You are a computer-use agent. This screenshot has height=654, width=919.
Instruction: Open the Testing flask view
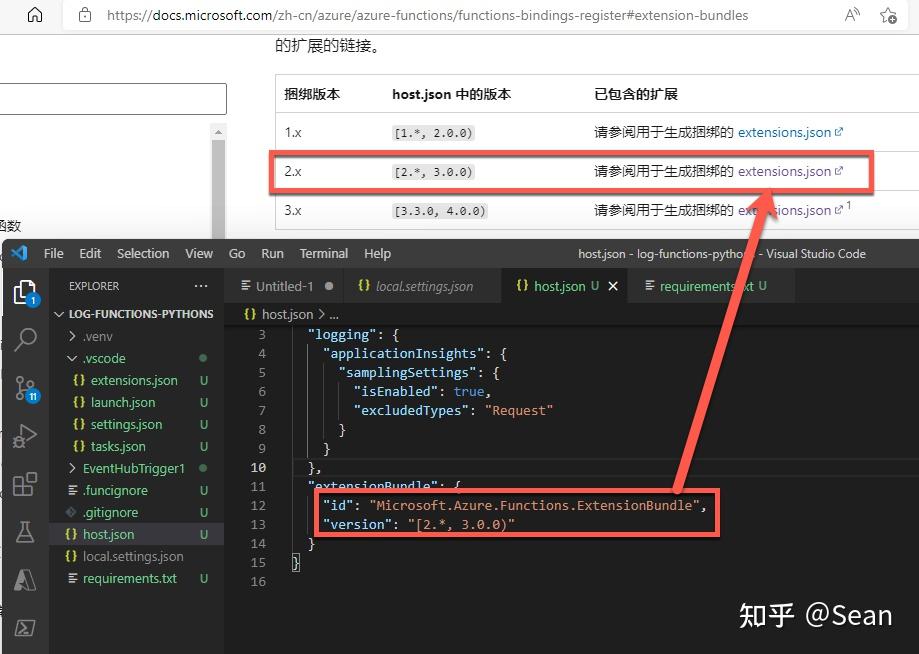click(25, 532)
